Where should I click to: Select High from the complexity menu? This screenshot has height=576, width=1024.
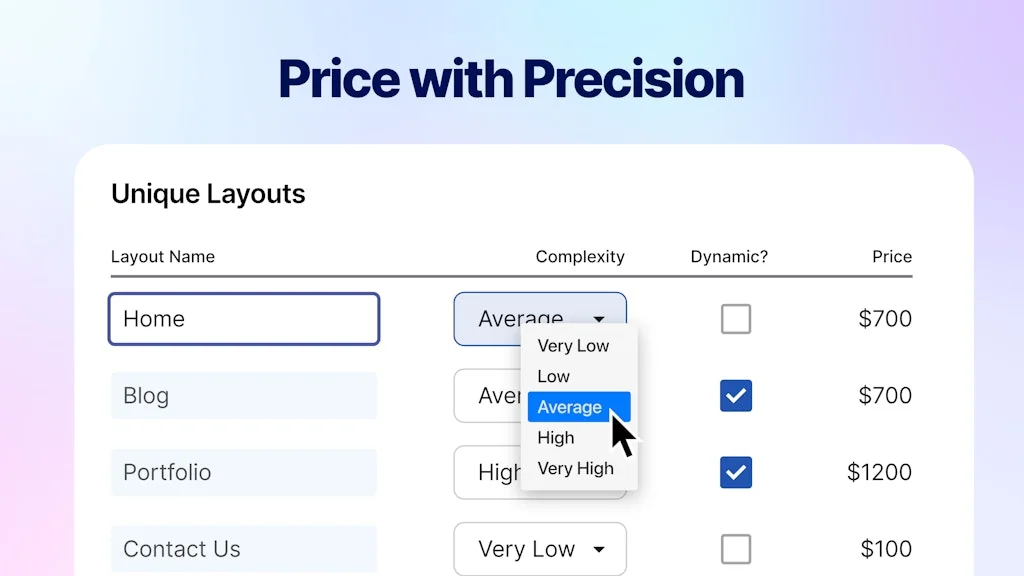(556, 438)
